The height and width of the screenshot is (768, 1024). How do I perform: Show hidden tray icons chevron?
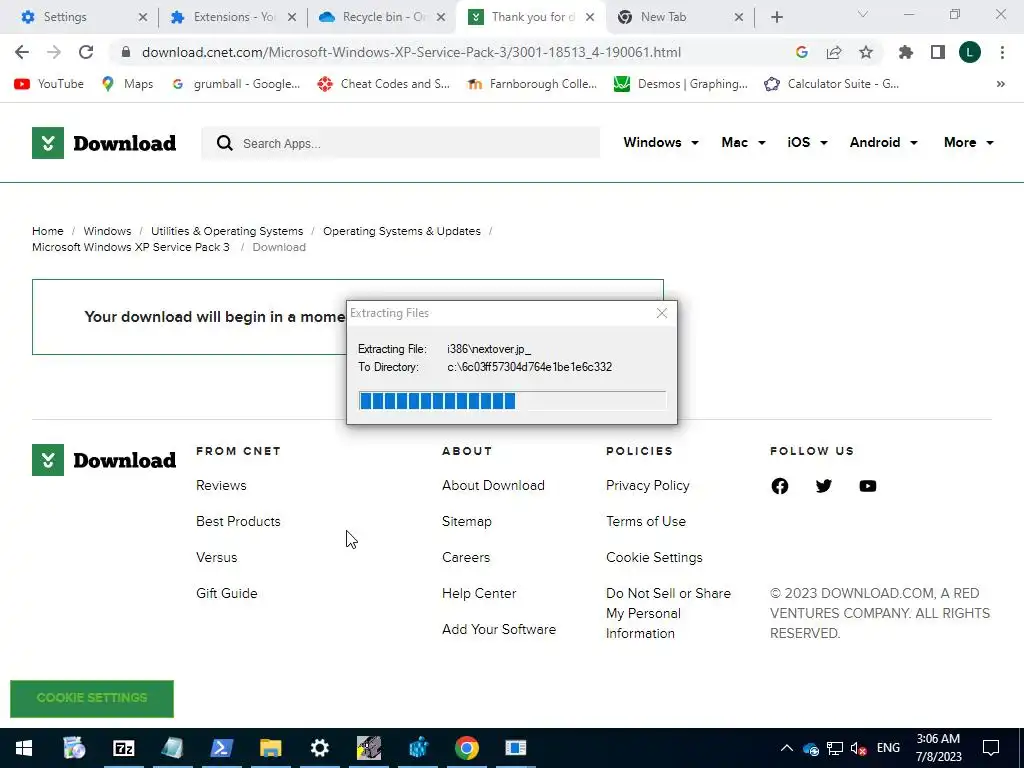click(786, 748)
